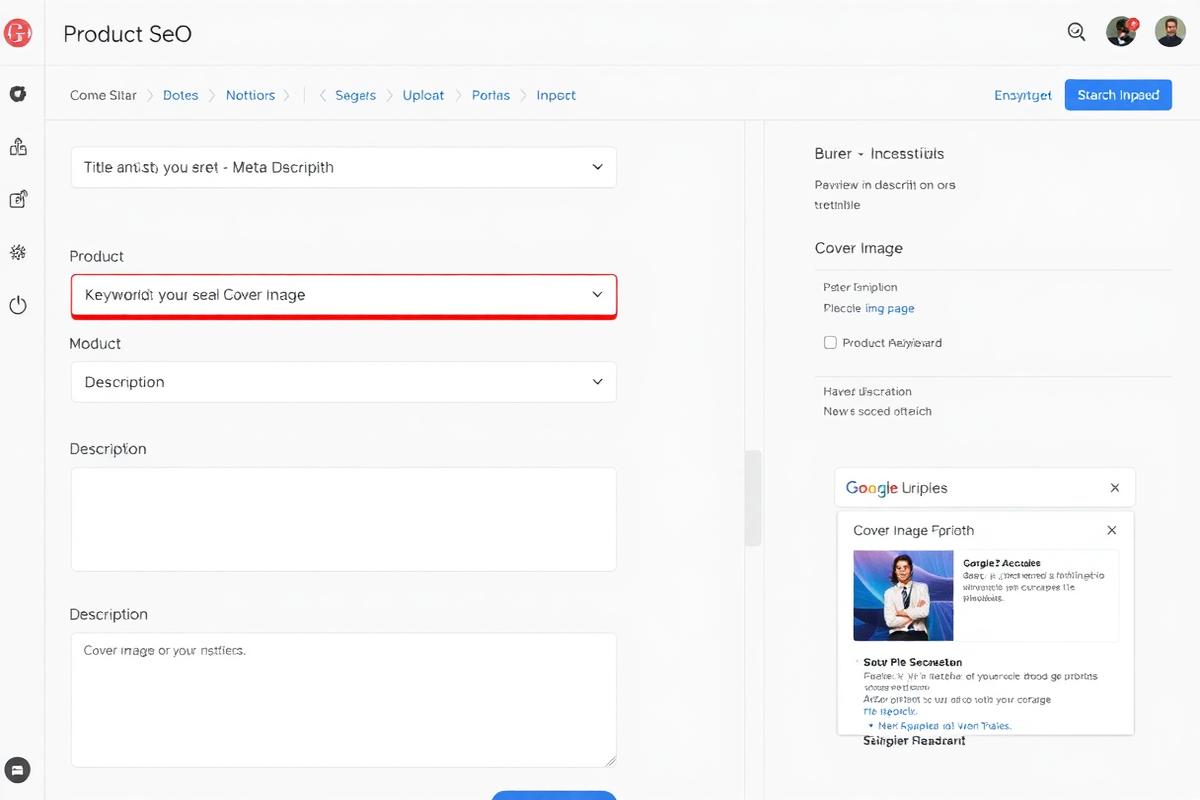Select the dark circular icon atop the sidebar
Viewport: 1200px width, 800px height.
[x=17, y=93]
